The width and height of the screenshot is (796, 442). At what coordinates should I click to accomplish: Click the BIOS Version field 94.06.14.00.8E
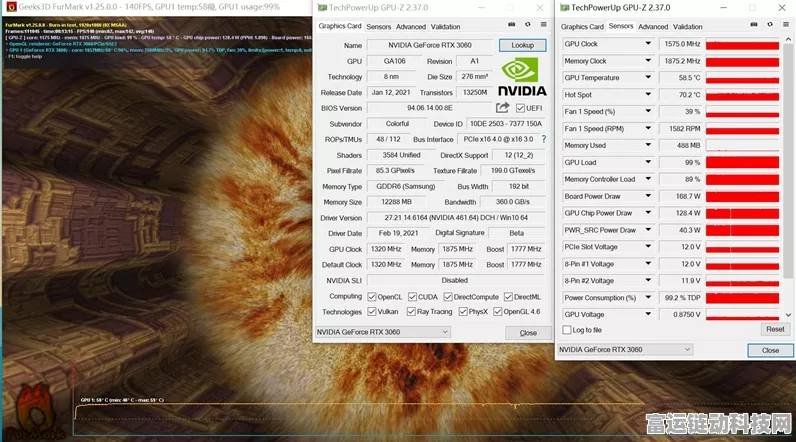[x=429, y=108]
